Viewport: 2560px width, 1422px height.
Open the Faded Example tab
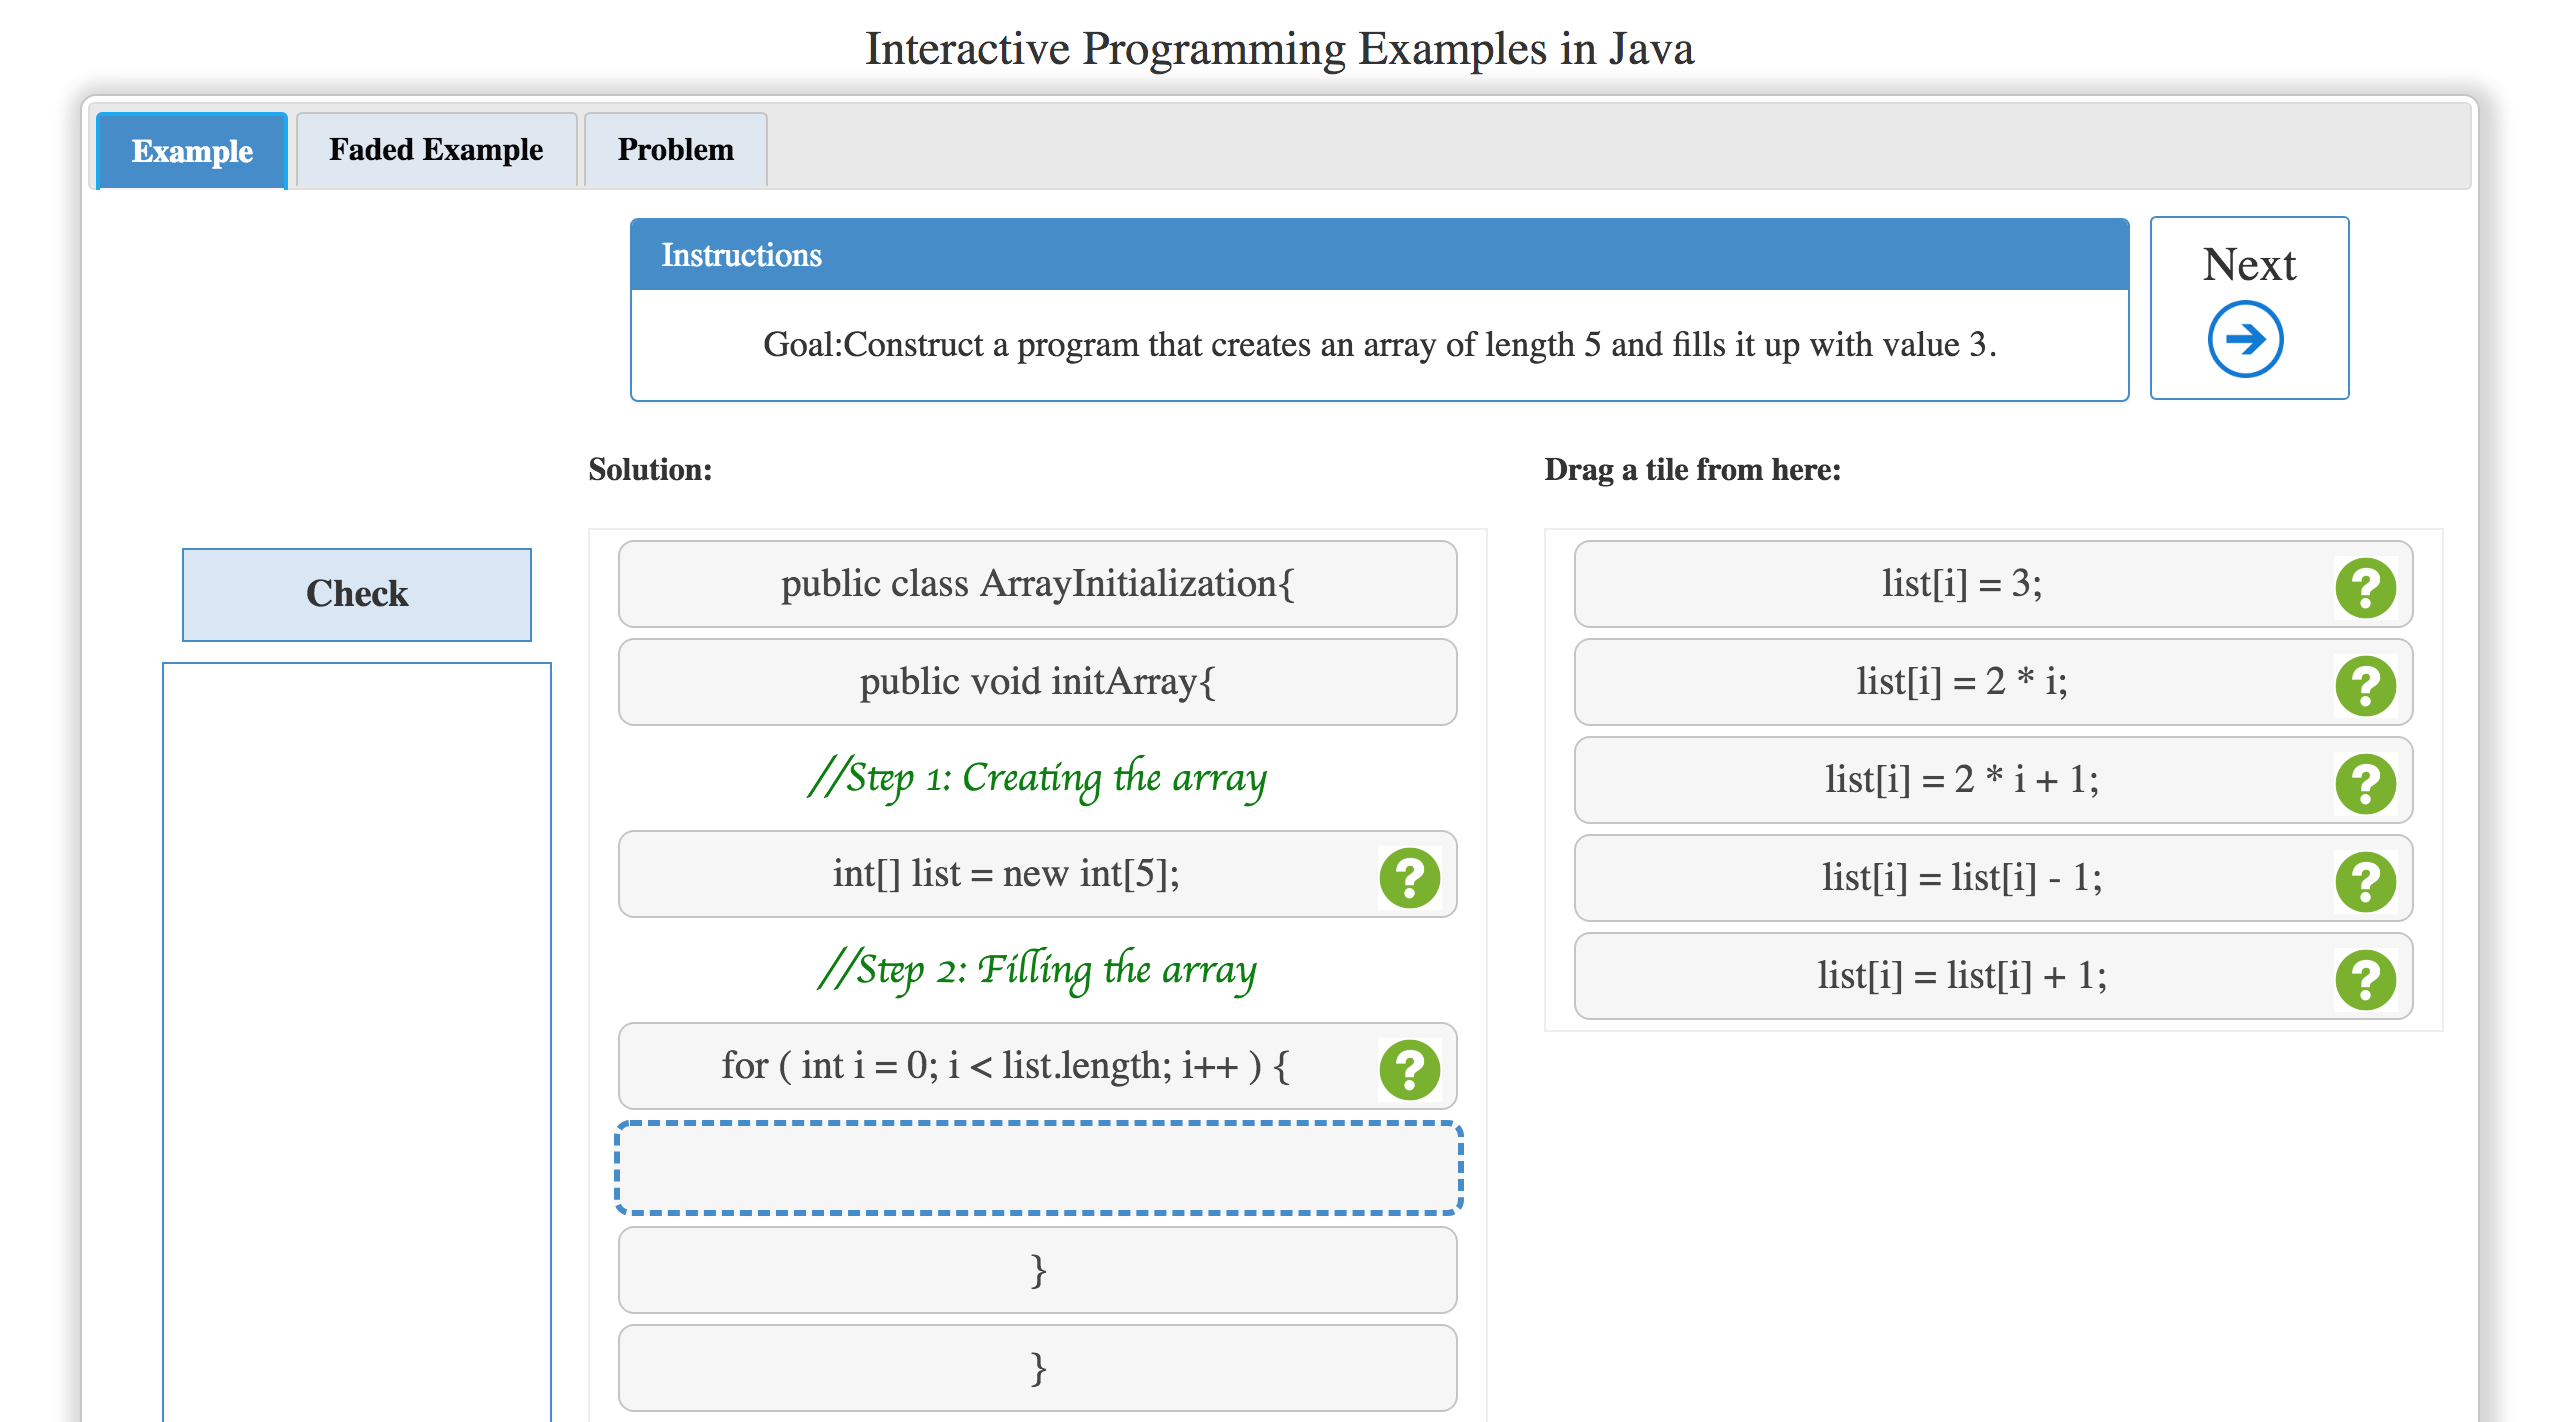pyautogui.click(x=436, y=150)
